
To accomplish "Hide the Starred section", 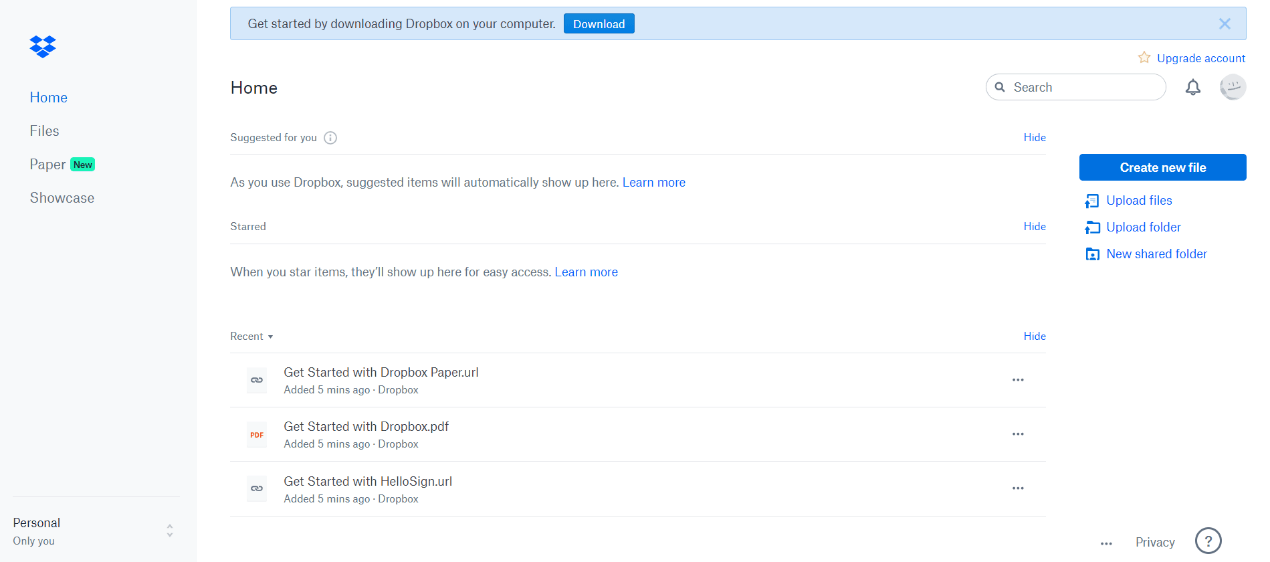I will click(1035, 227).
